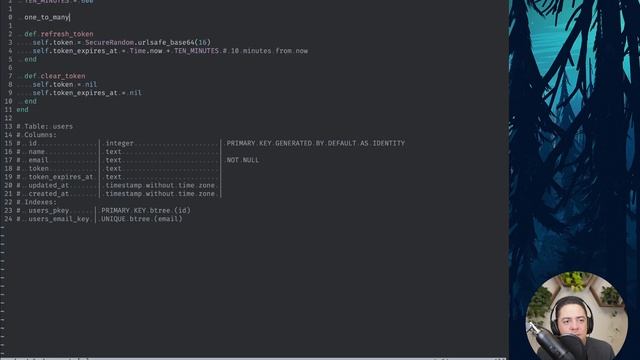Click Time.now in the expiry line
This screenshot has height=360, width=640.
tap(146, 51)
